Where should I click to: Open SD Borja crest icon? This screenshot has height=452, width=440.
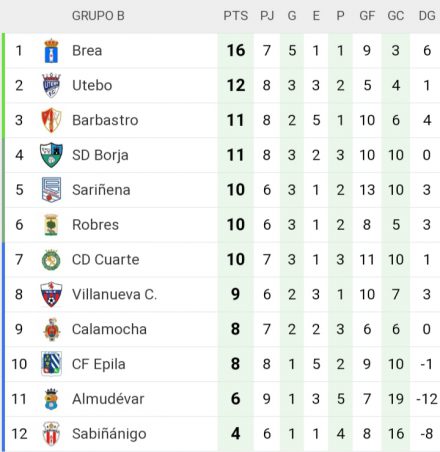(x=51, y=155)
